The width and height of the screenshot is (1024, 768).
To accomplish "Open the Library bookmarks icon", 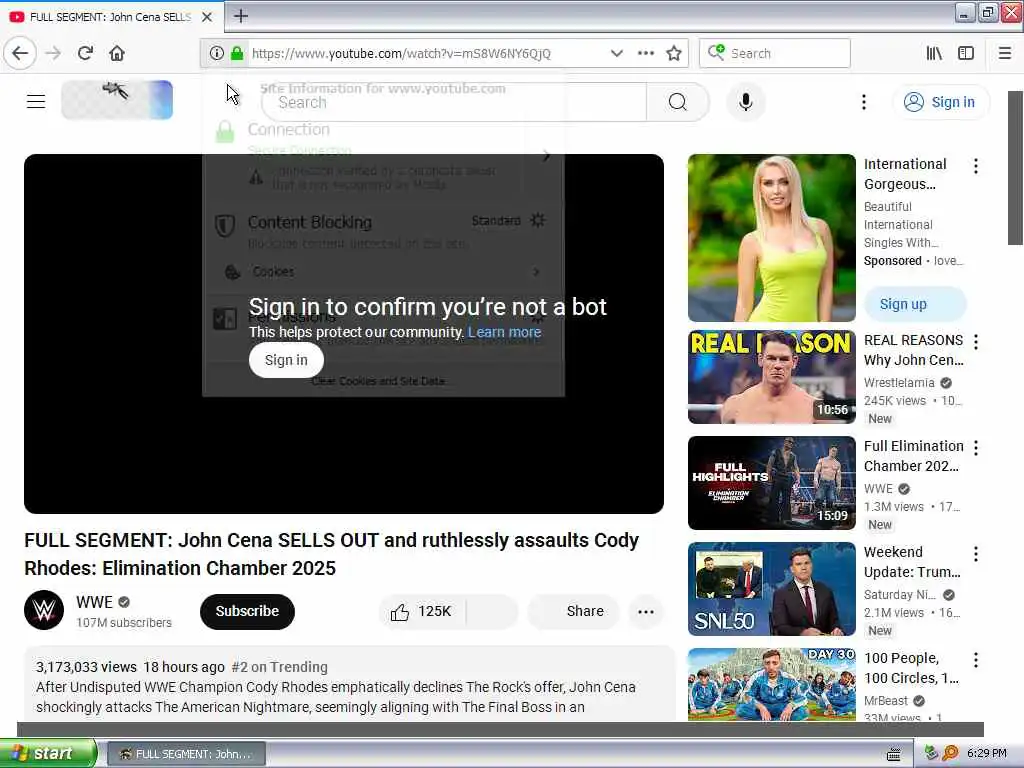I will [x=934, y=53].
